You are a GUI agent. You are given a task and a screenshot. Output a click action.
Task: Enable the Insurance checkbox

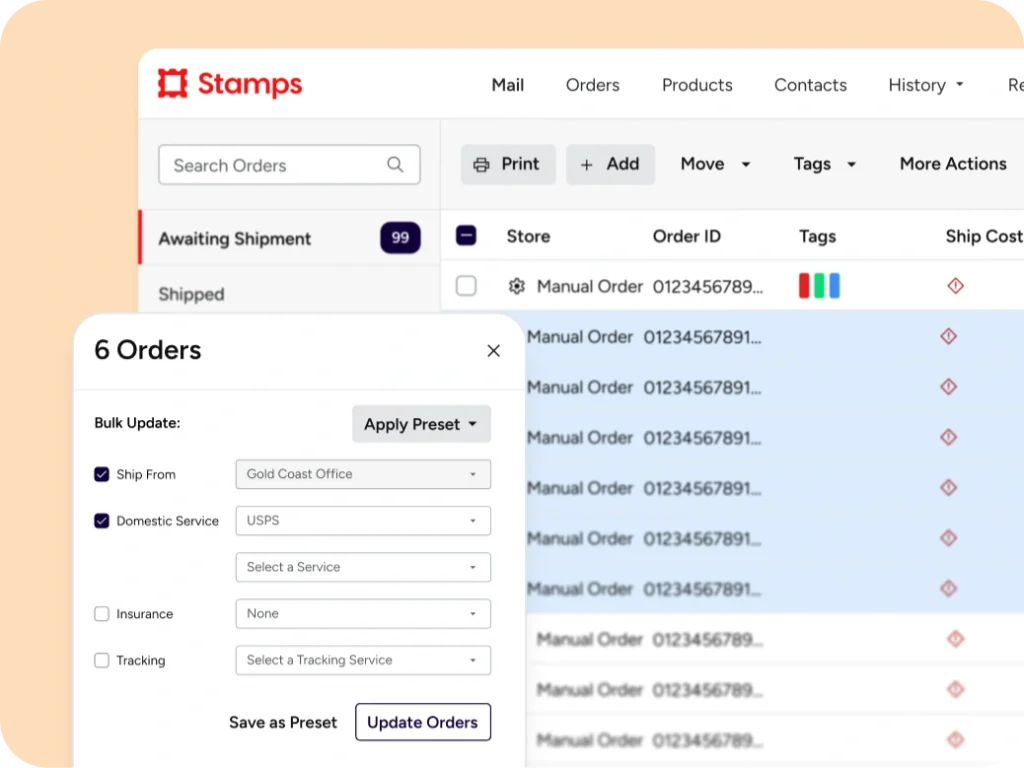102,614
